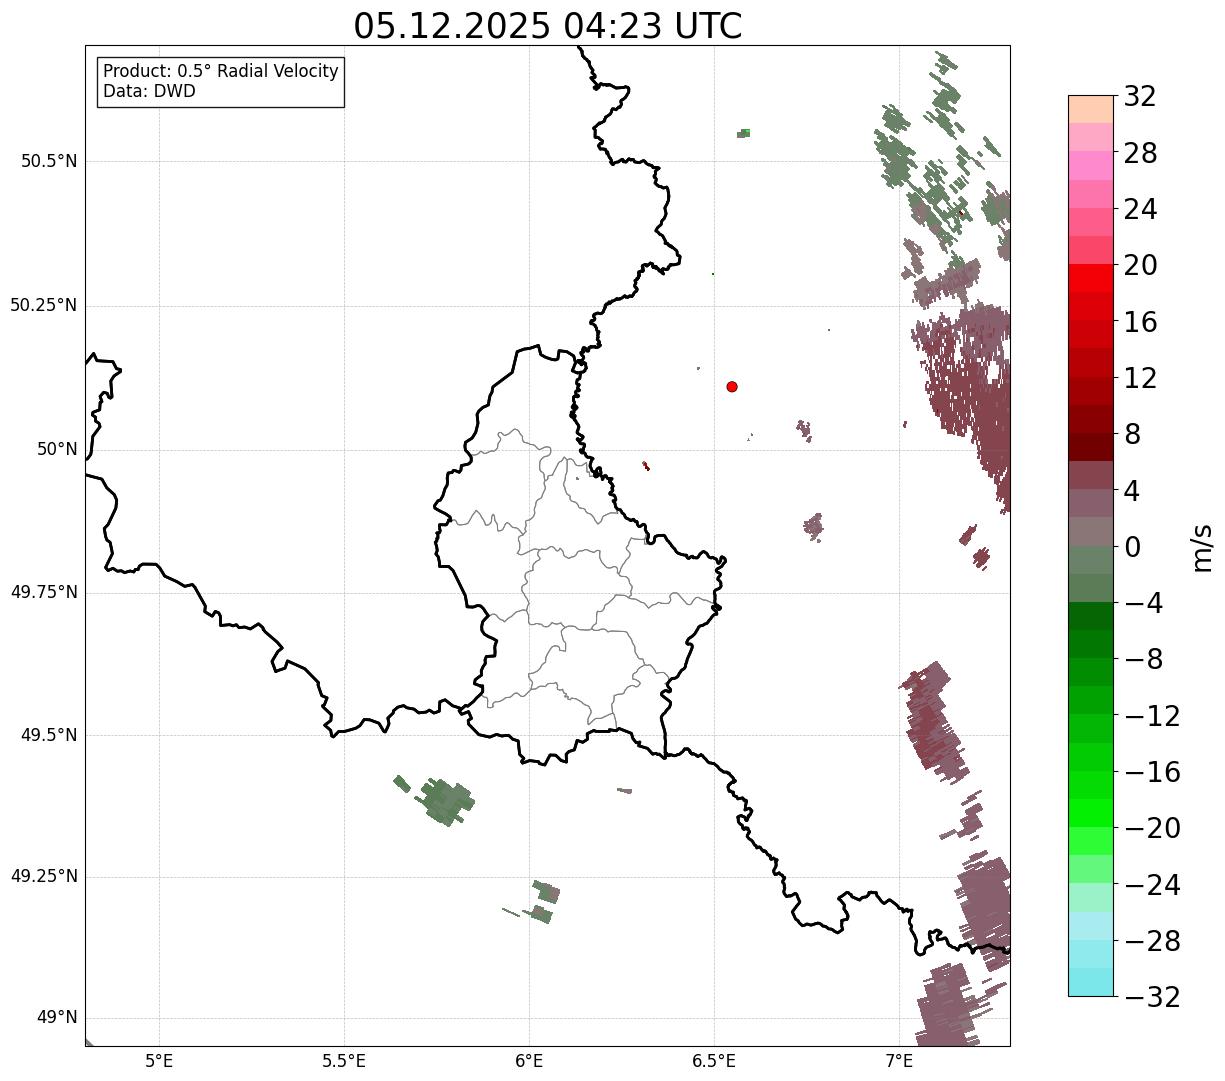Click the green echo patch near 5.75°E 49.4°N
This screenshot has height=1081, width=1225.
446,801
